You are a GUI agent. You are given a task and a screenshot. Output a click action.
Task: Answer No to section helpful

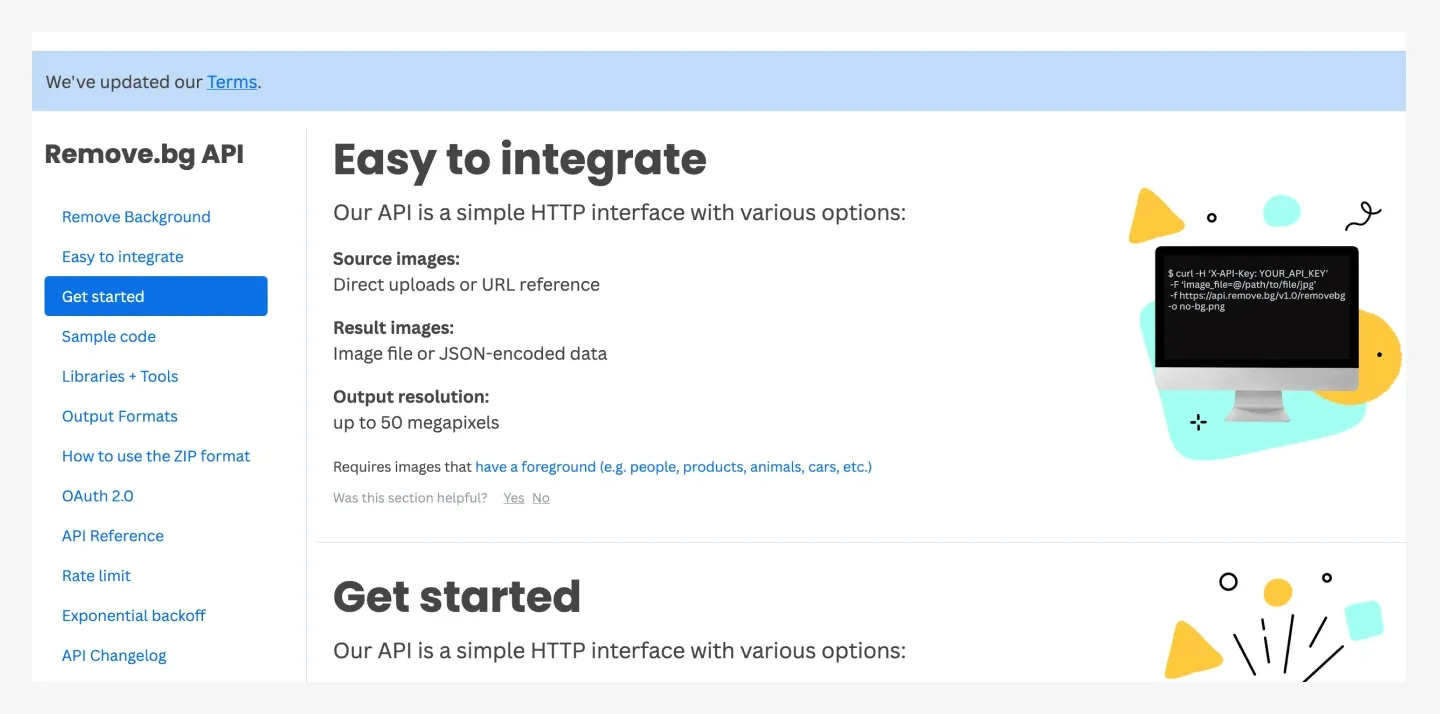pos(541,498)
